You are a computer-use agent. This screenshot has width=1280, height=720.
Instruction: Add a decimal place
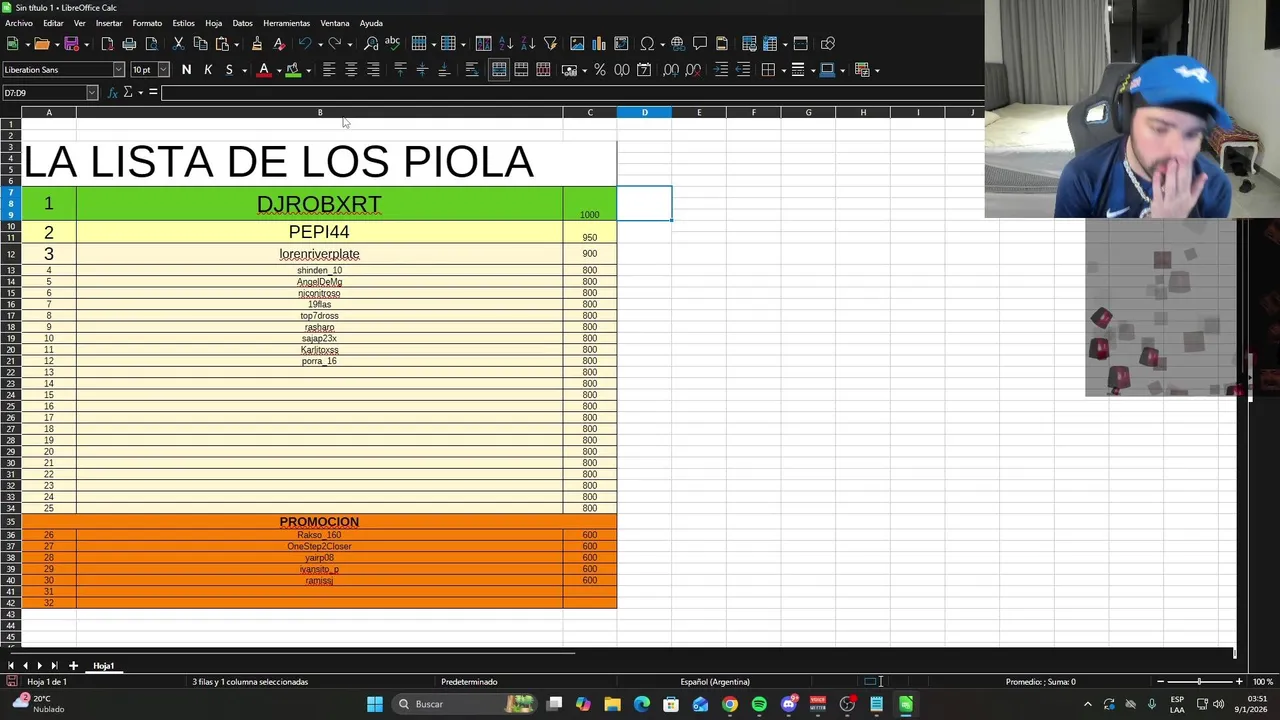point(670,70)
